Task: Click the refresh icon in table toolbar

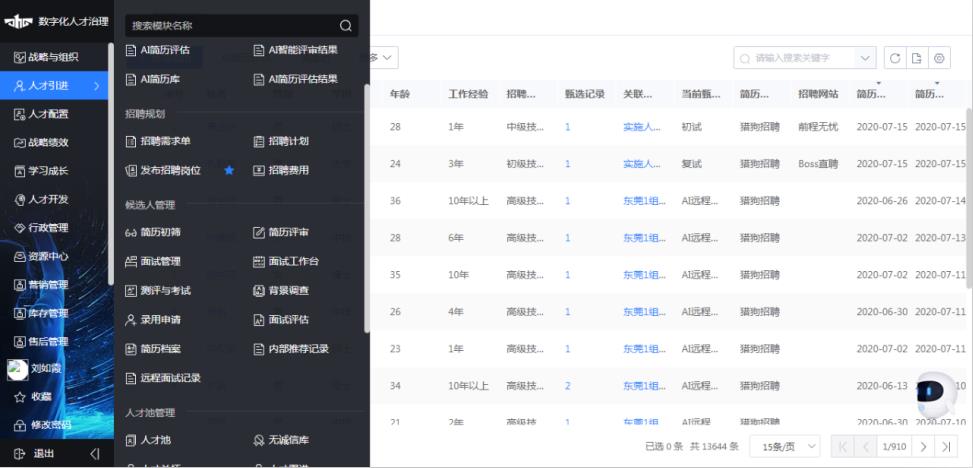Action: [x=895, y=58]
